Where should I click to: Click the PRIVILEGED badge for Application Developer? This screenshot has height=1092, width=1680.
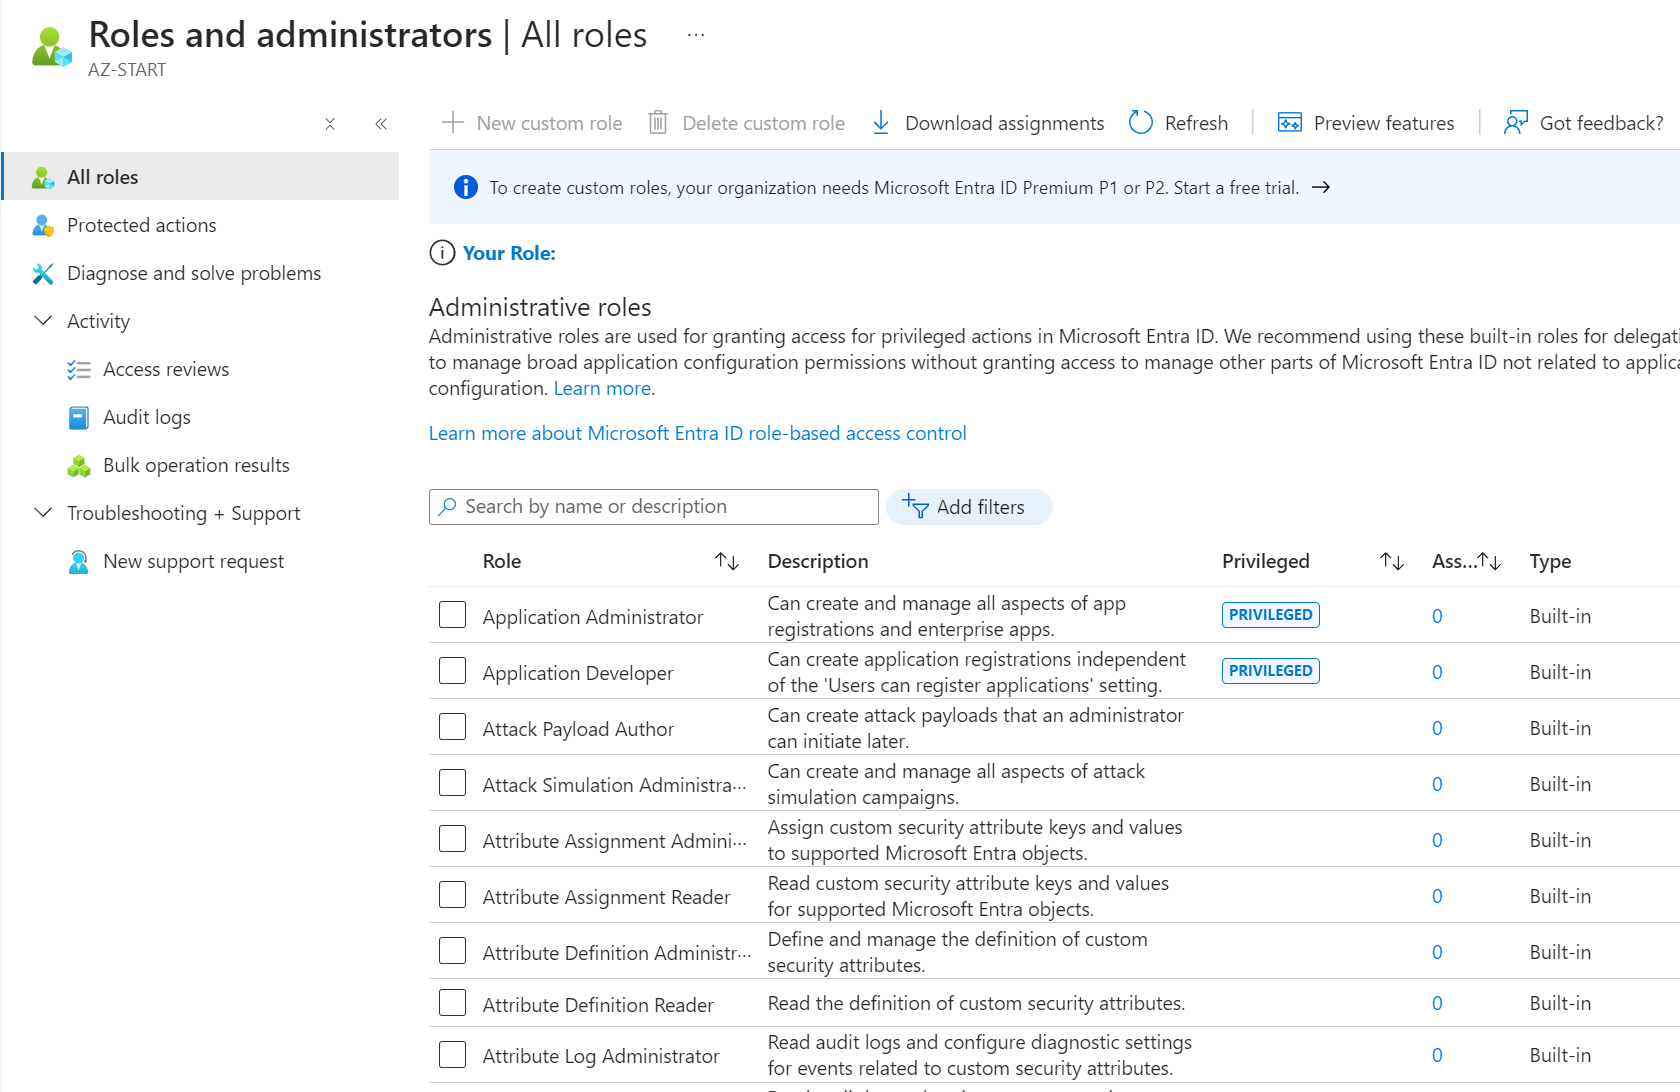pyautogui.click(x=1270, y=671)
